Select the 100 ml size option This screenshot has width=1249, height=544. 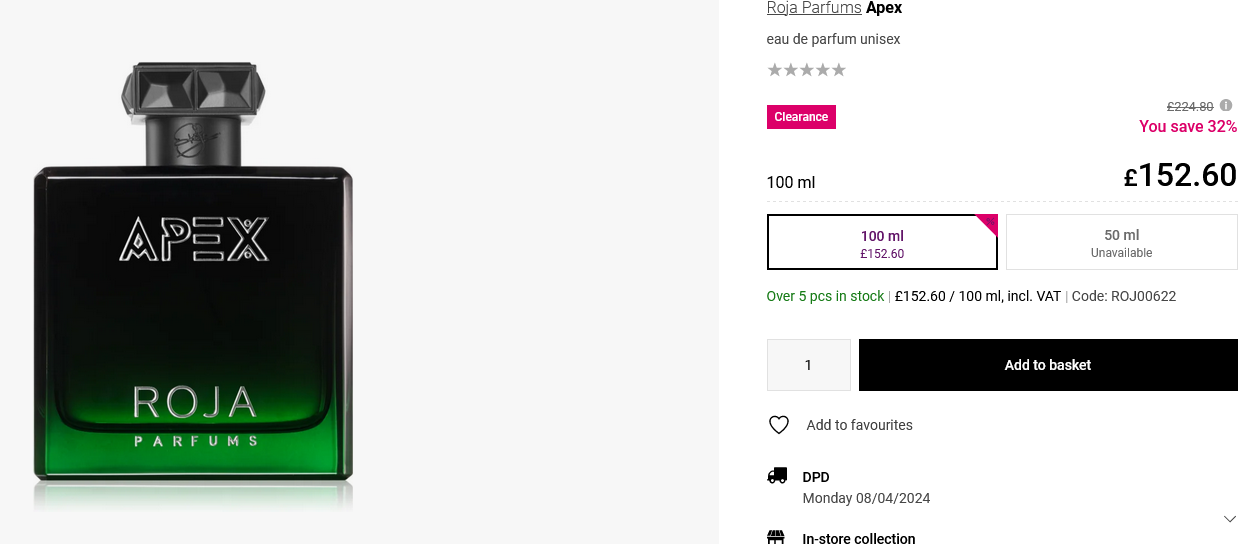click(x=882, y=243)
